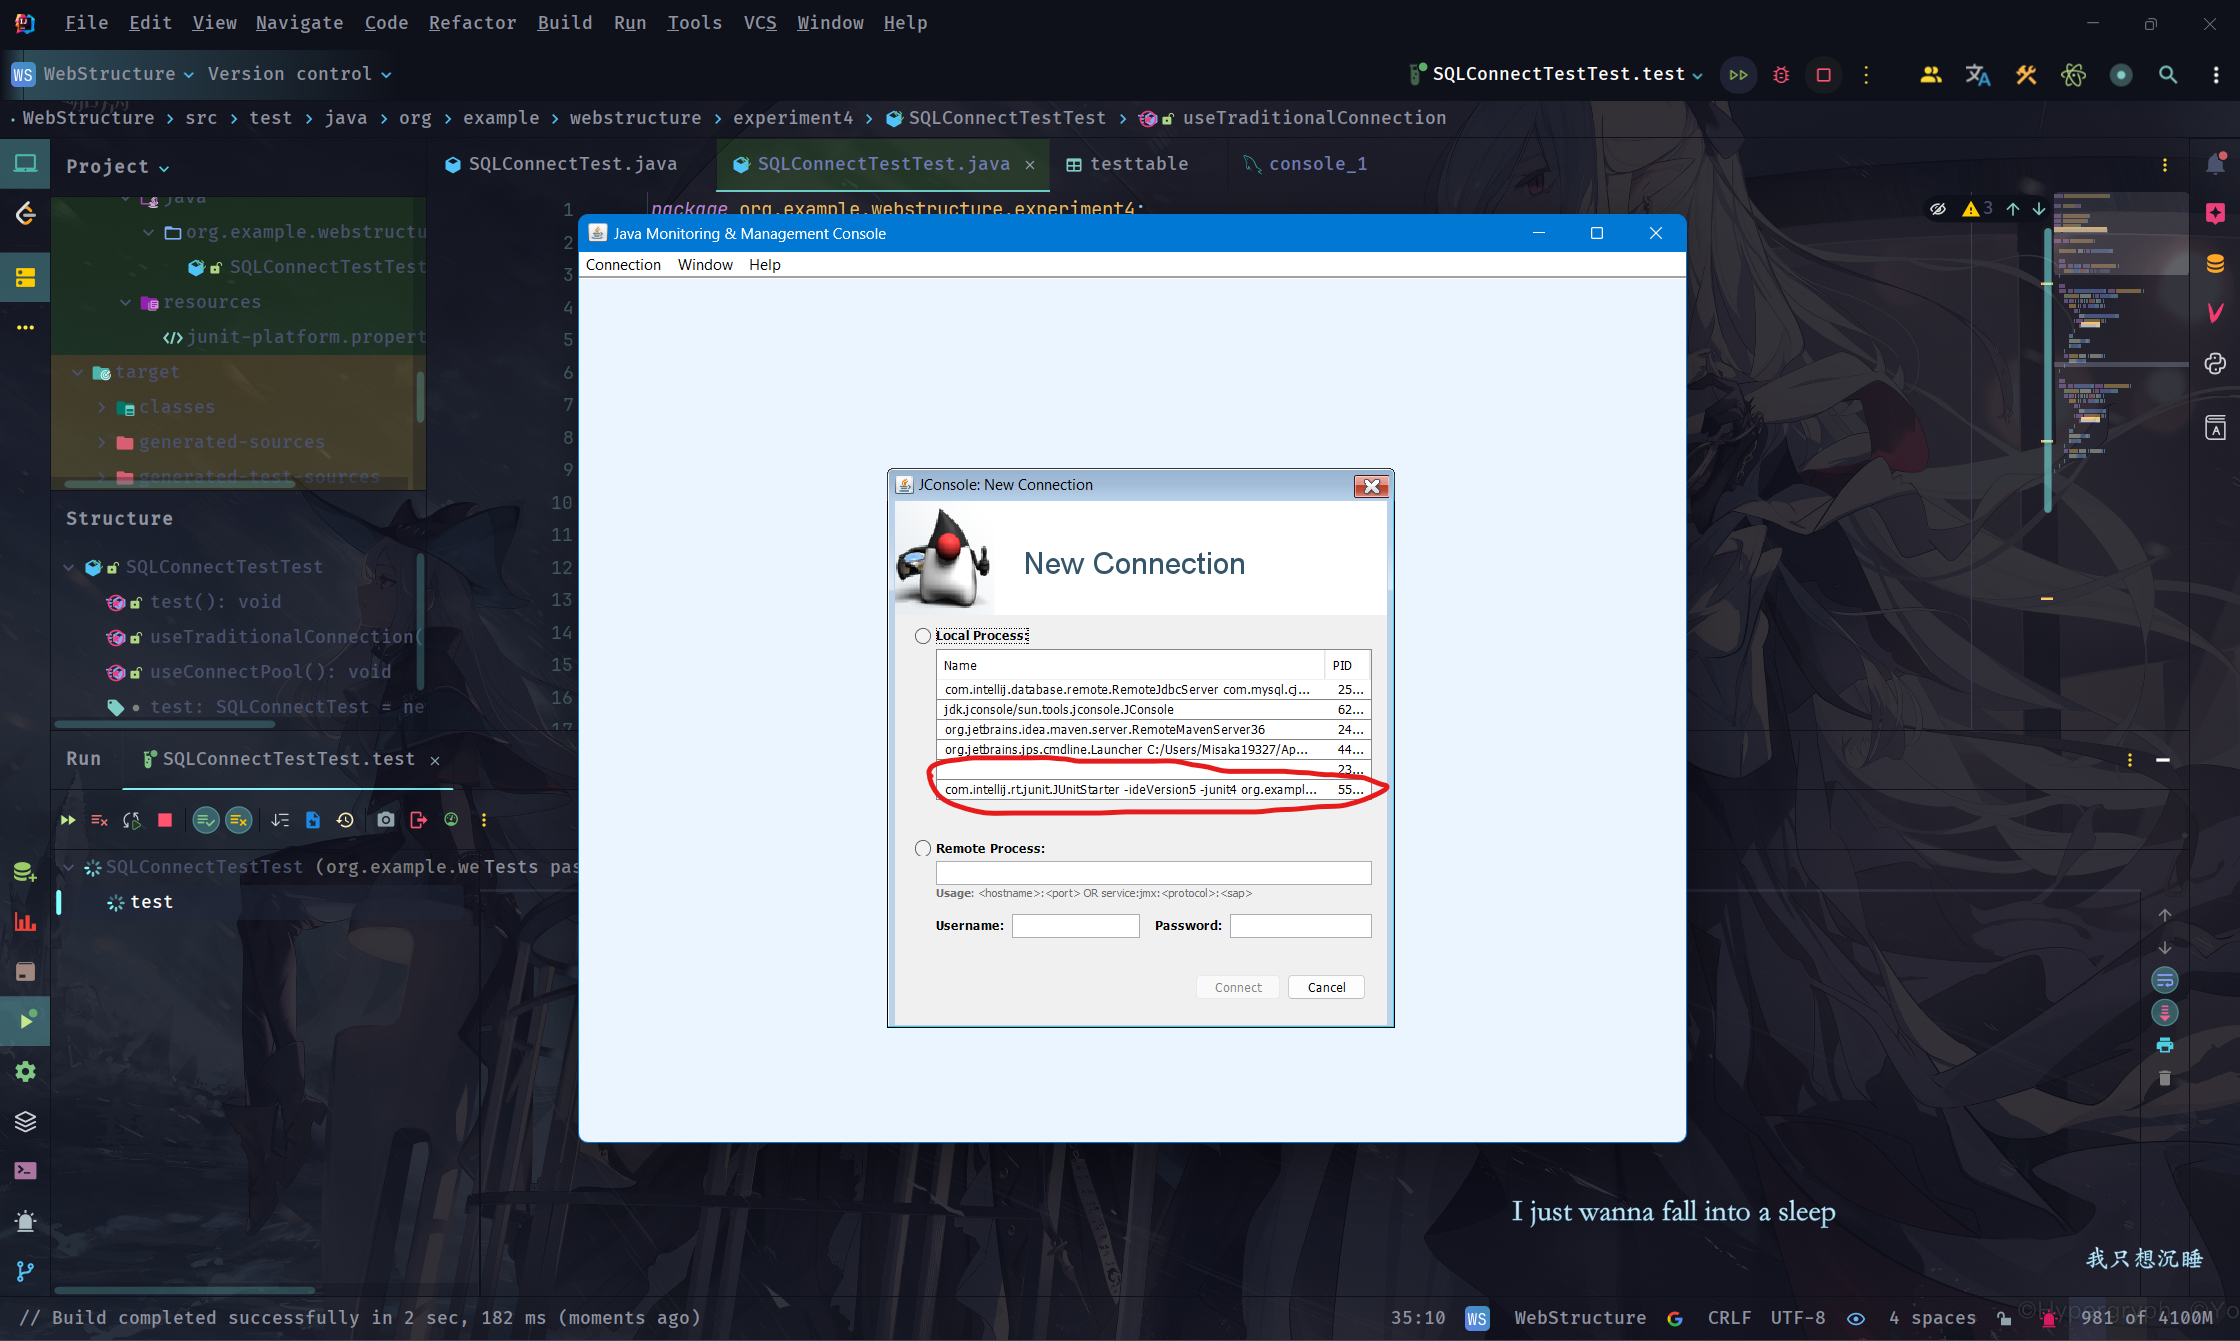2240x1341 pixels.
Task: Open the Translate icon in top toolbar
Action: [1978, 75]
